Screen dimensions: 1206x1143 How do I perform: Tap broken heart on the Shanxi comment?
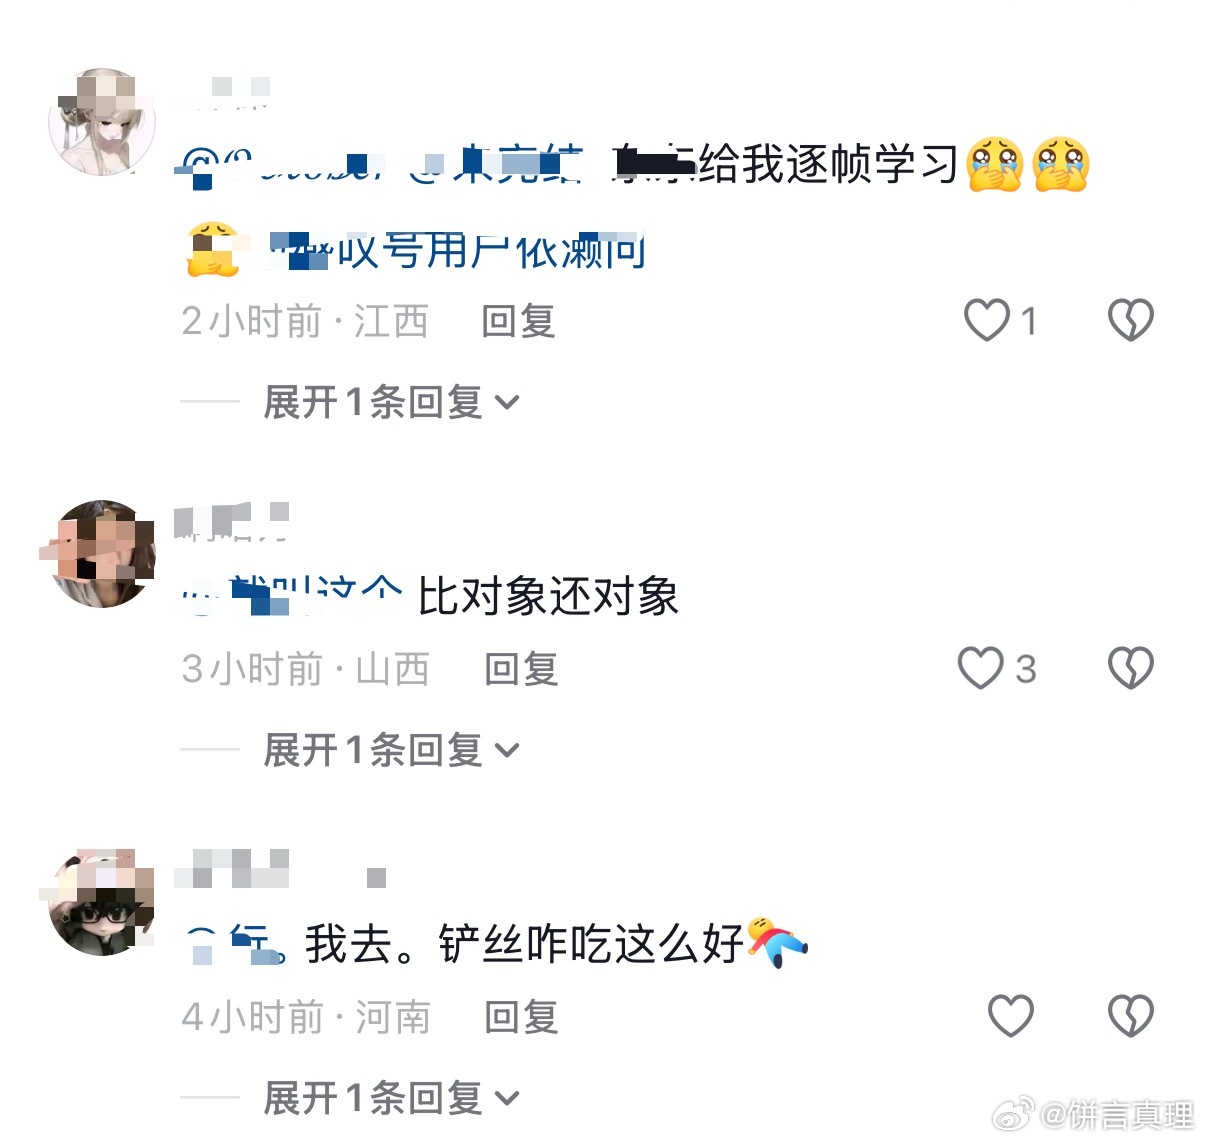coord(1131,668)
